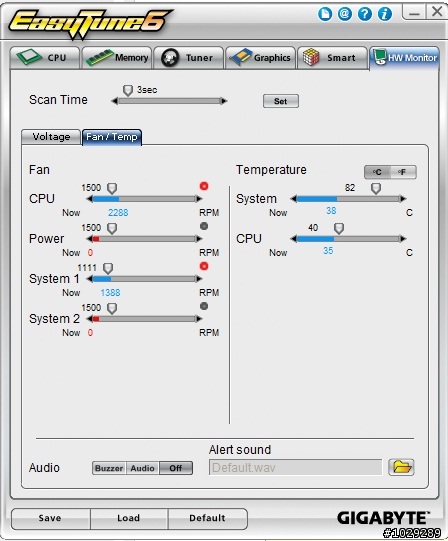Image resolution: width=448 pixels, height=541 pixels.
Task: Click Scan Time slider right arrow
Action: (224, 101)
